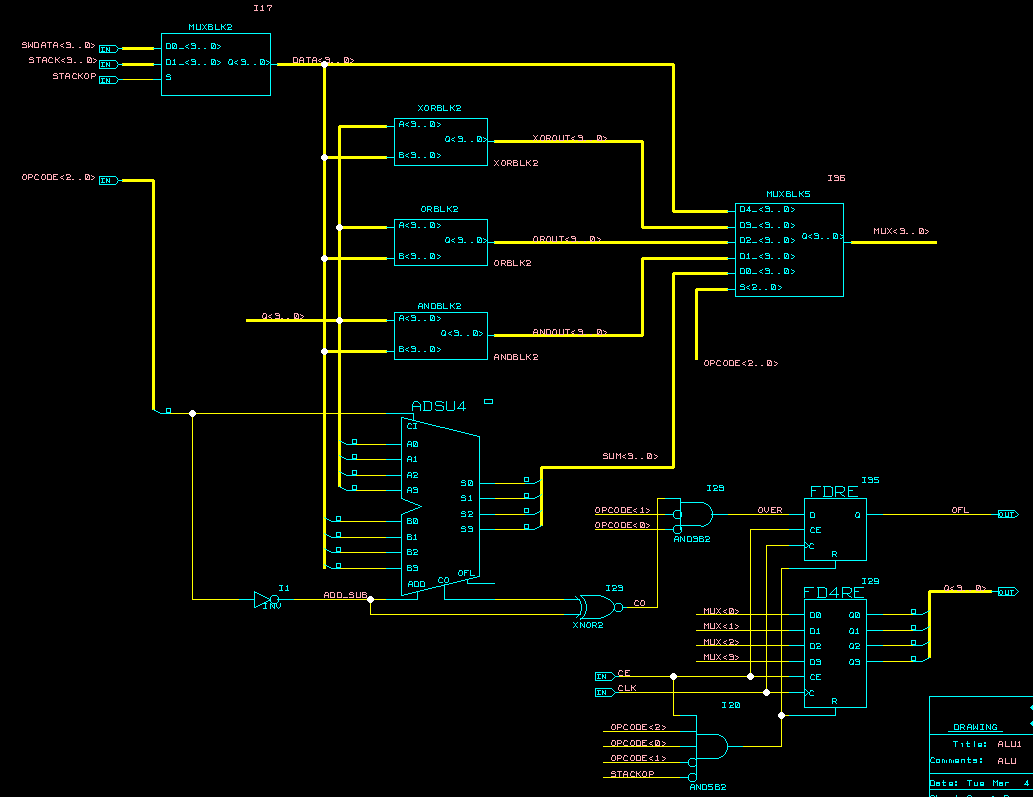Click the XORBLK2 block body
Viewport: 1033px width, 797px height.
click(x=440, y=141)
